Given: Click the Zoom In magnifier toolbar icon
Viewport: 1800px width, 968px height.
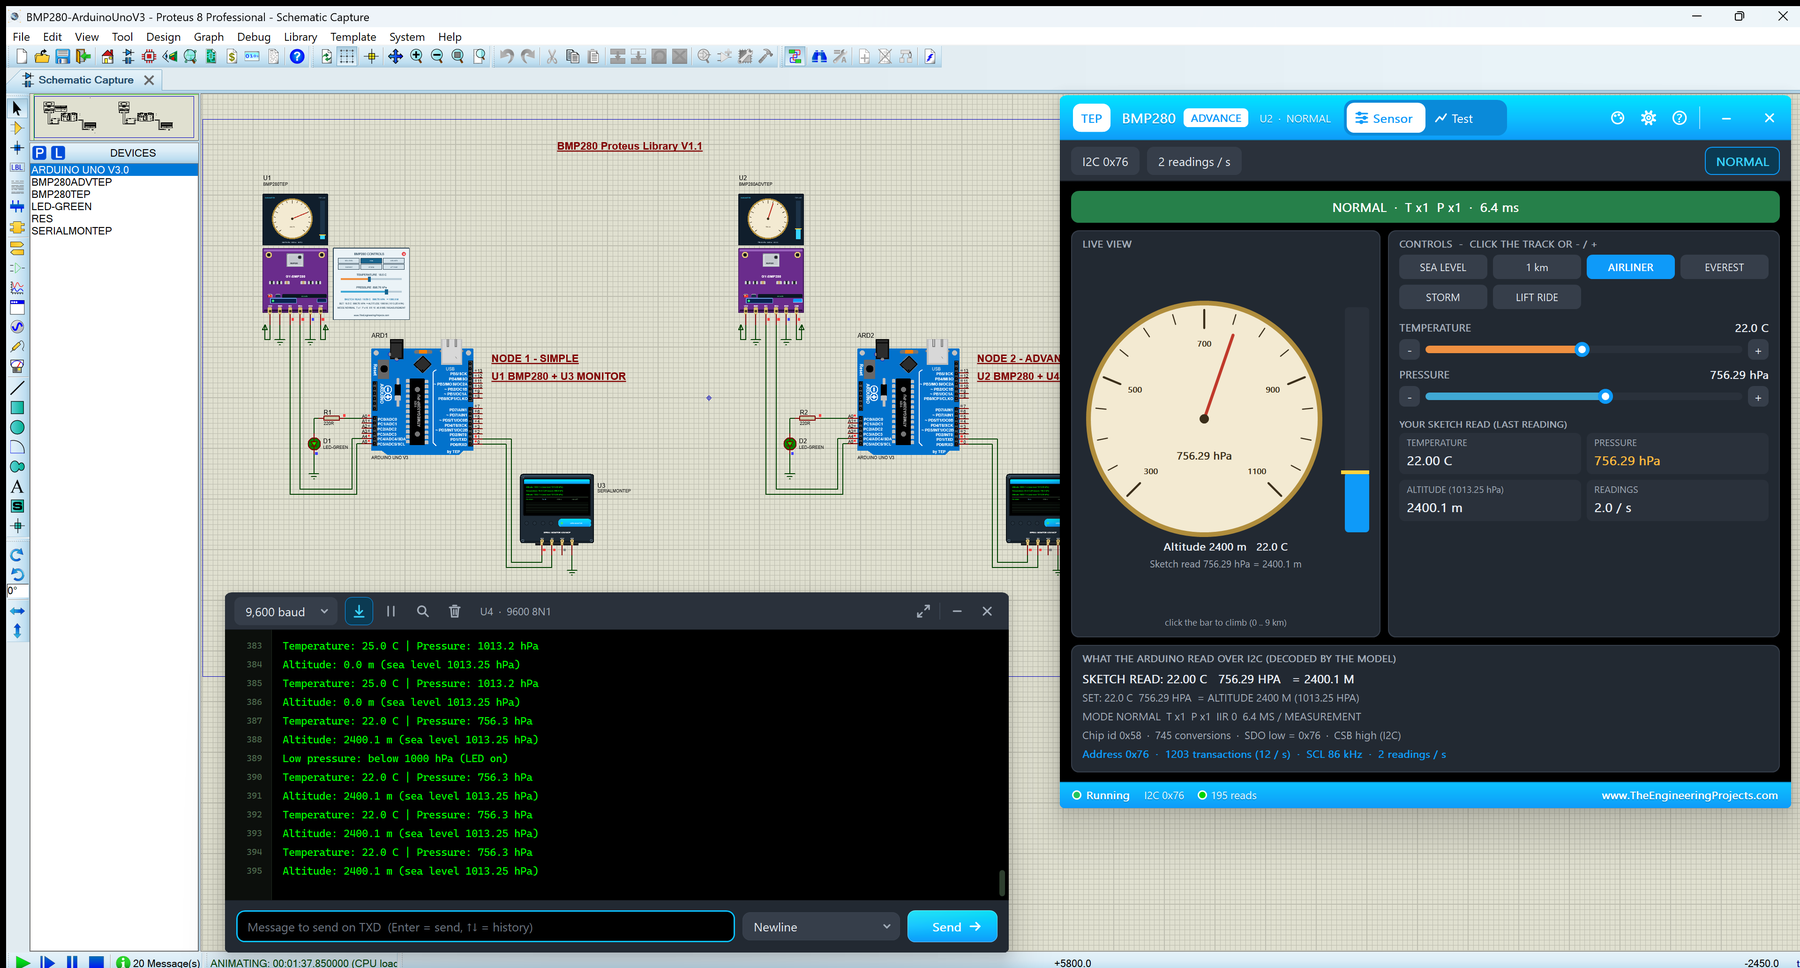Looking at the screenshot, I should coord(416,57).
